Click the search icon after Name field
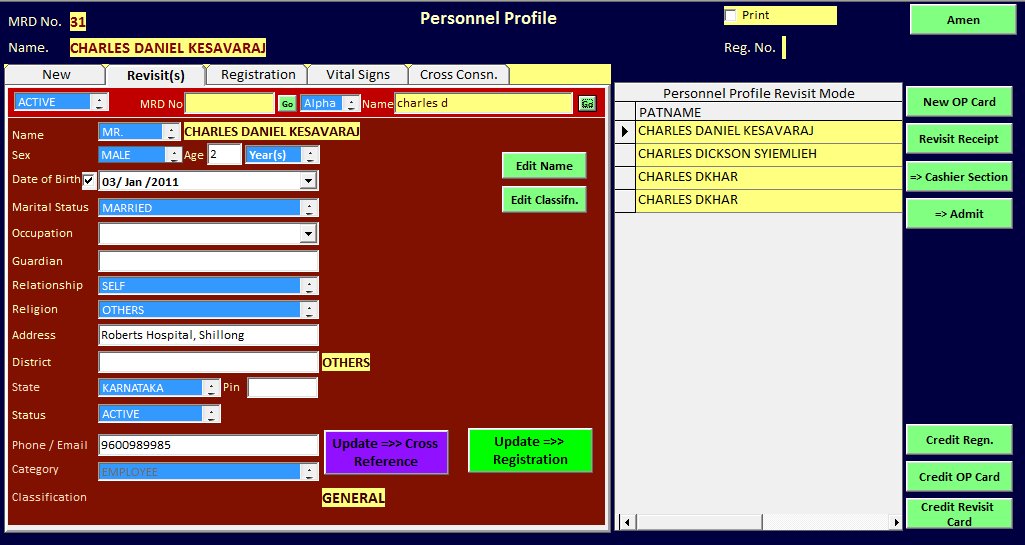1025x545 pixels. coord(587,103)
